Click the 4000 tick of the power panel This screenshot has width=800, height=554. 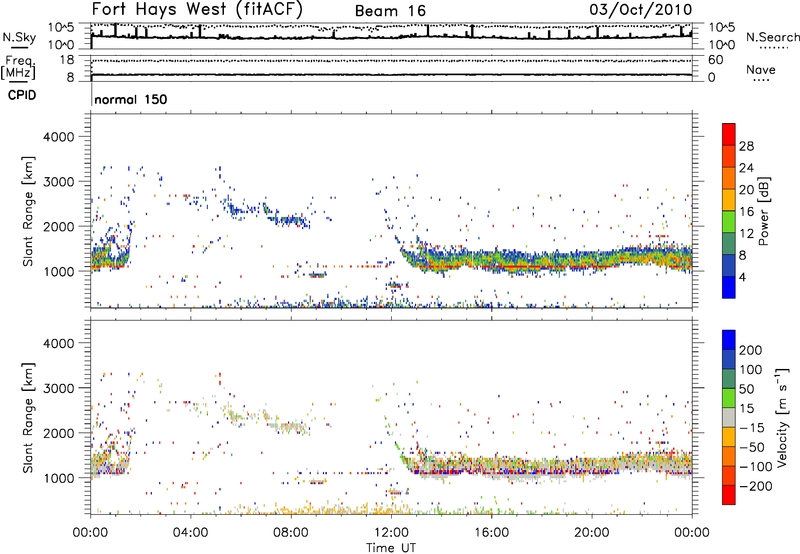(58, 137)
